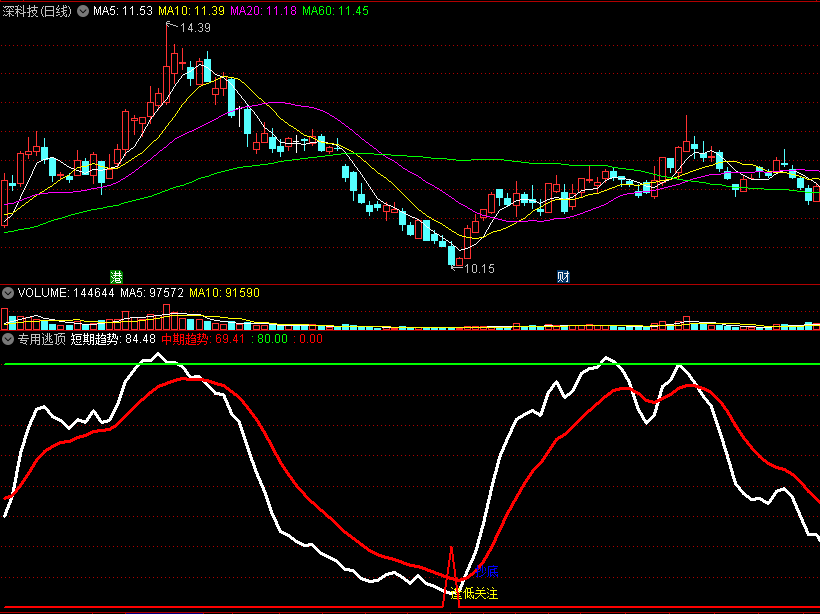Click the VOLUME: 144644 readout
Viewport: 820px width, 614px height.
click(x=66, y=293)
